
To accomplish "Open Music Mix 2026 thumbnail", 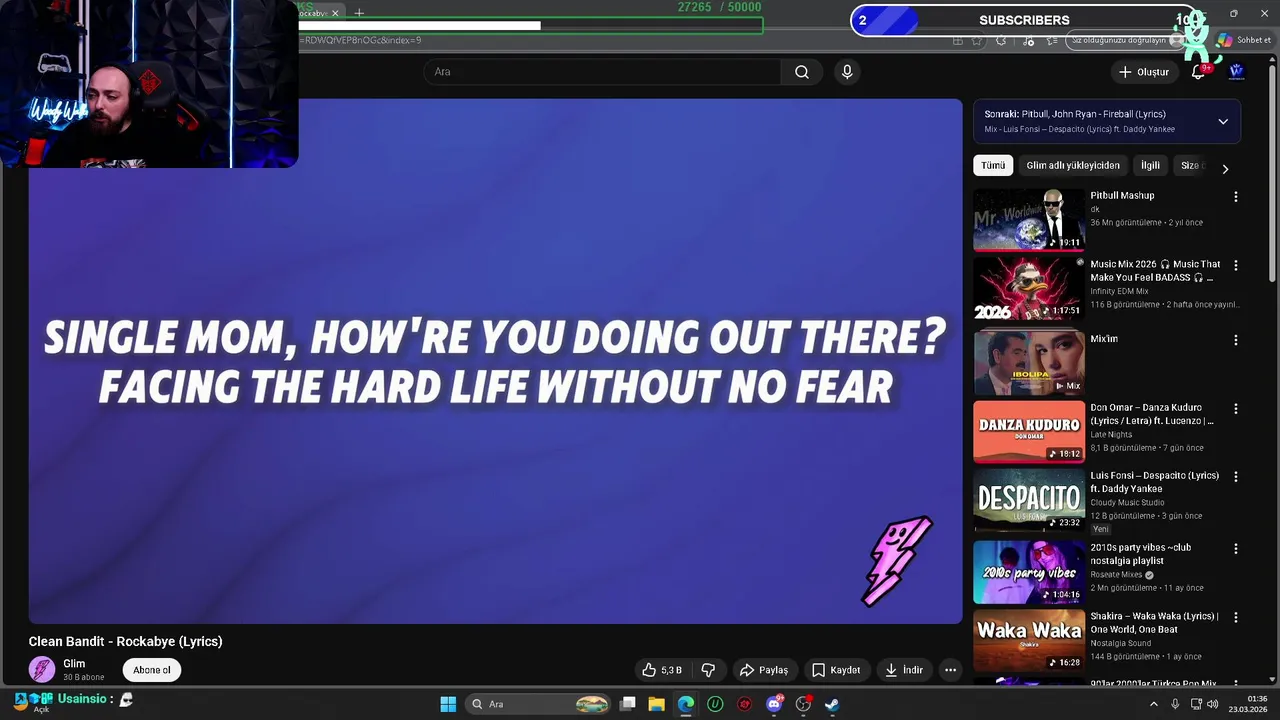I will 1029,289.
